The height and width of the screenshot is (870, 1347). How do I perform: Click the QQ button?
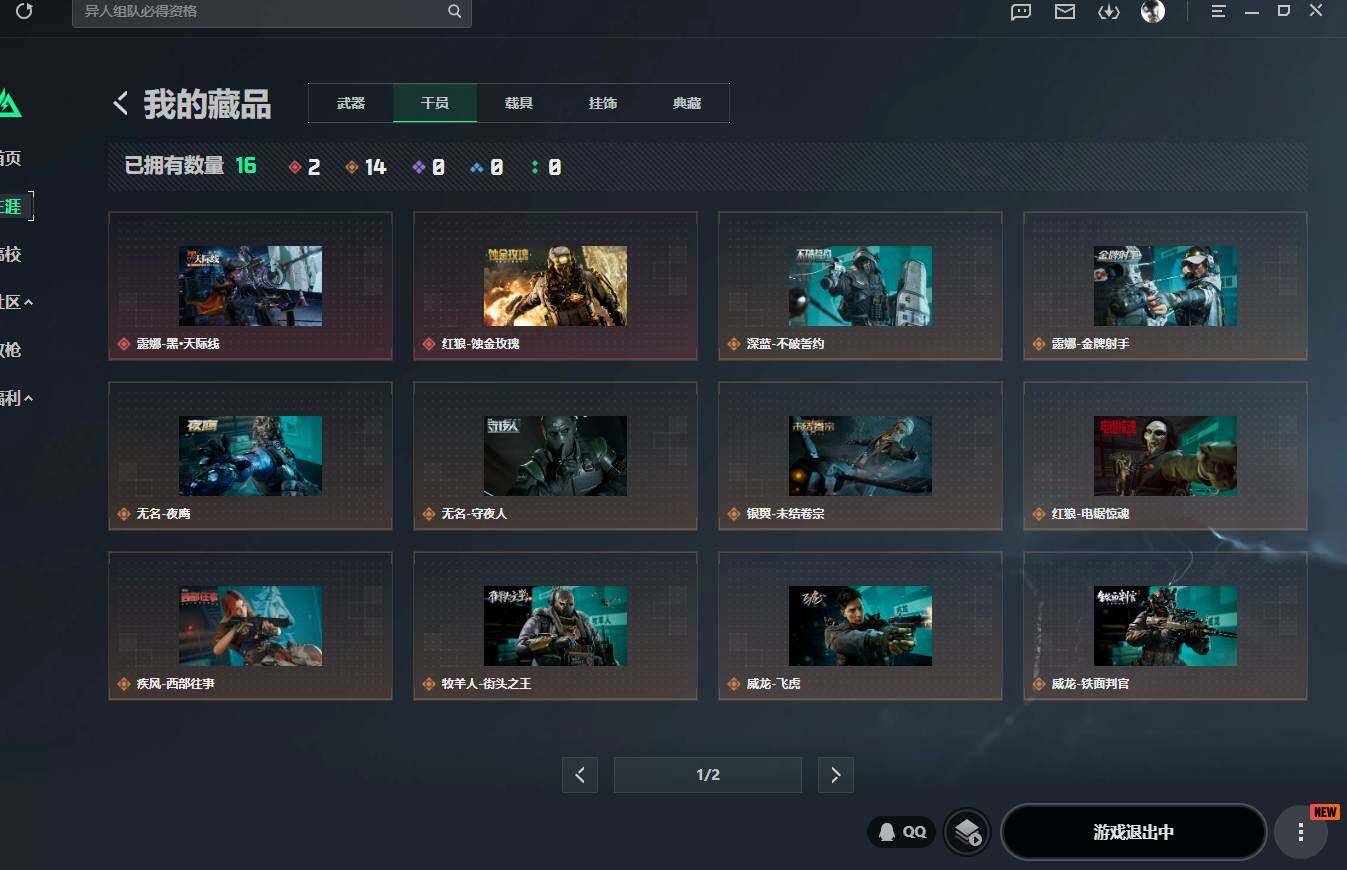pyautogui.click(x=902, y=832)
